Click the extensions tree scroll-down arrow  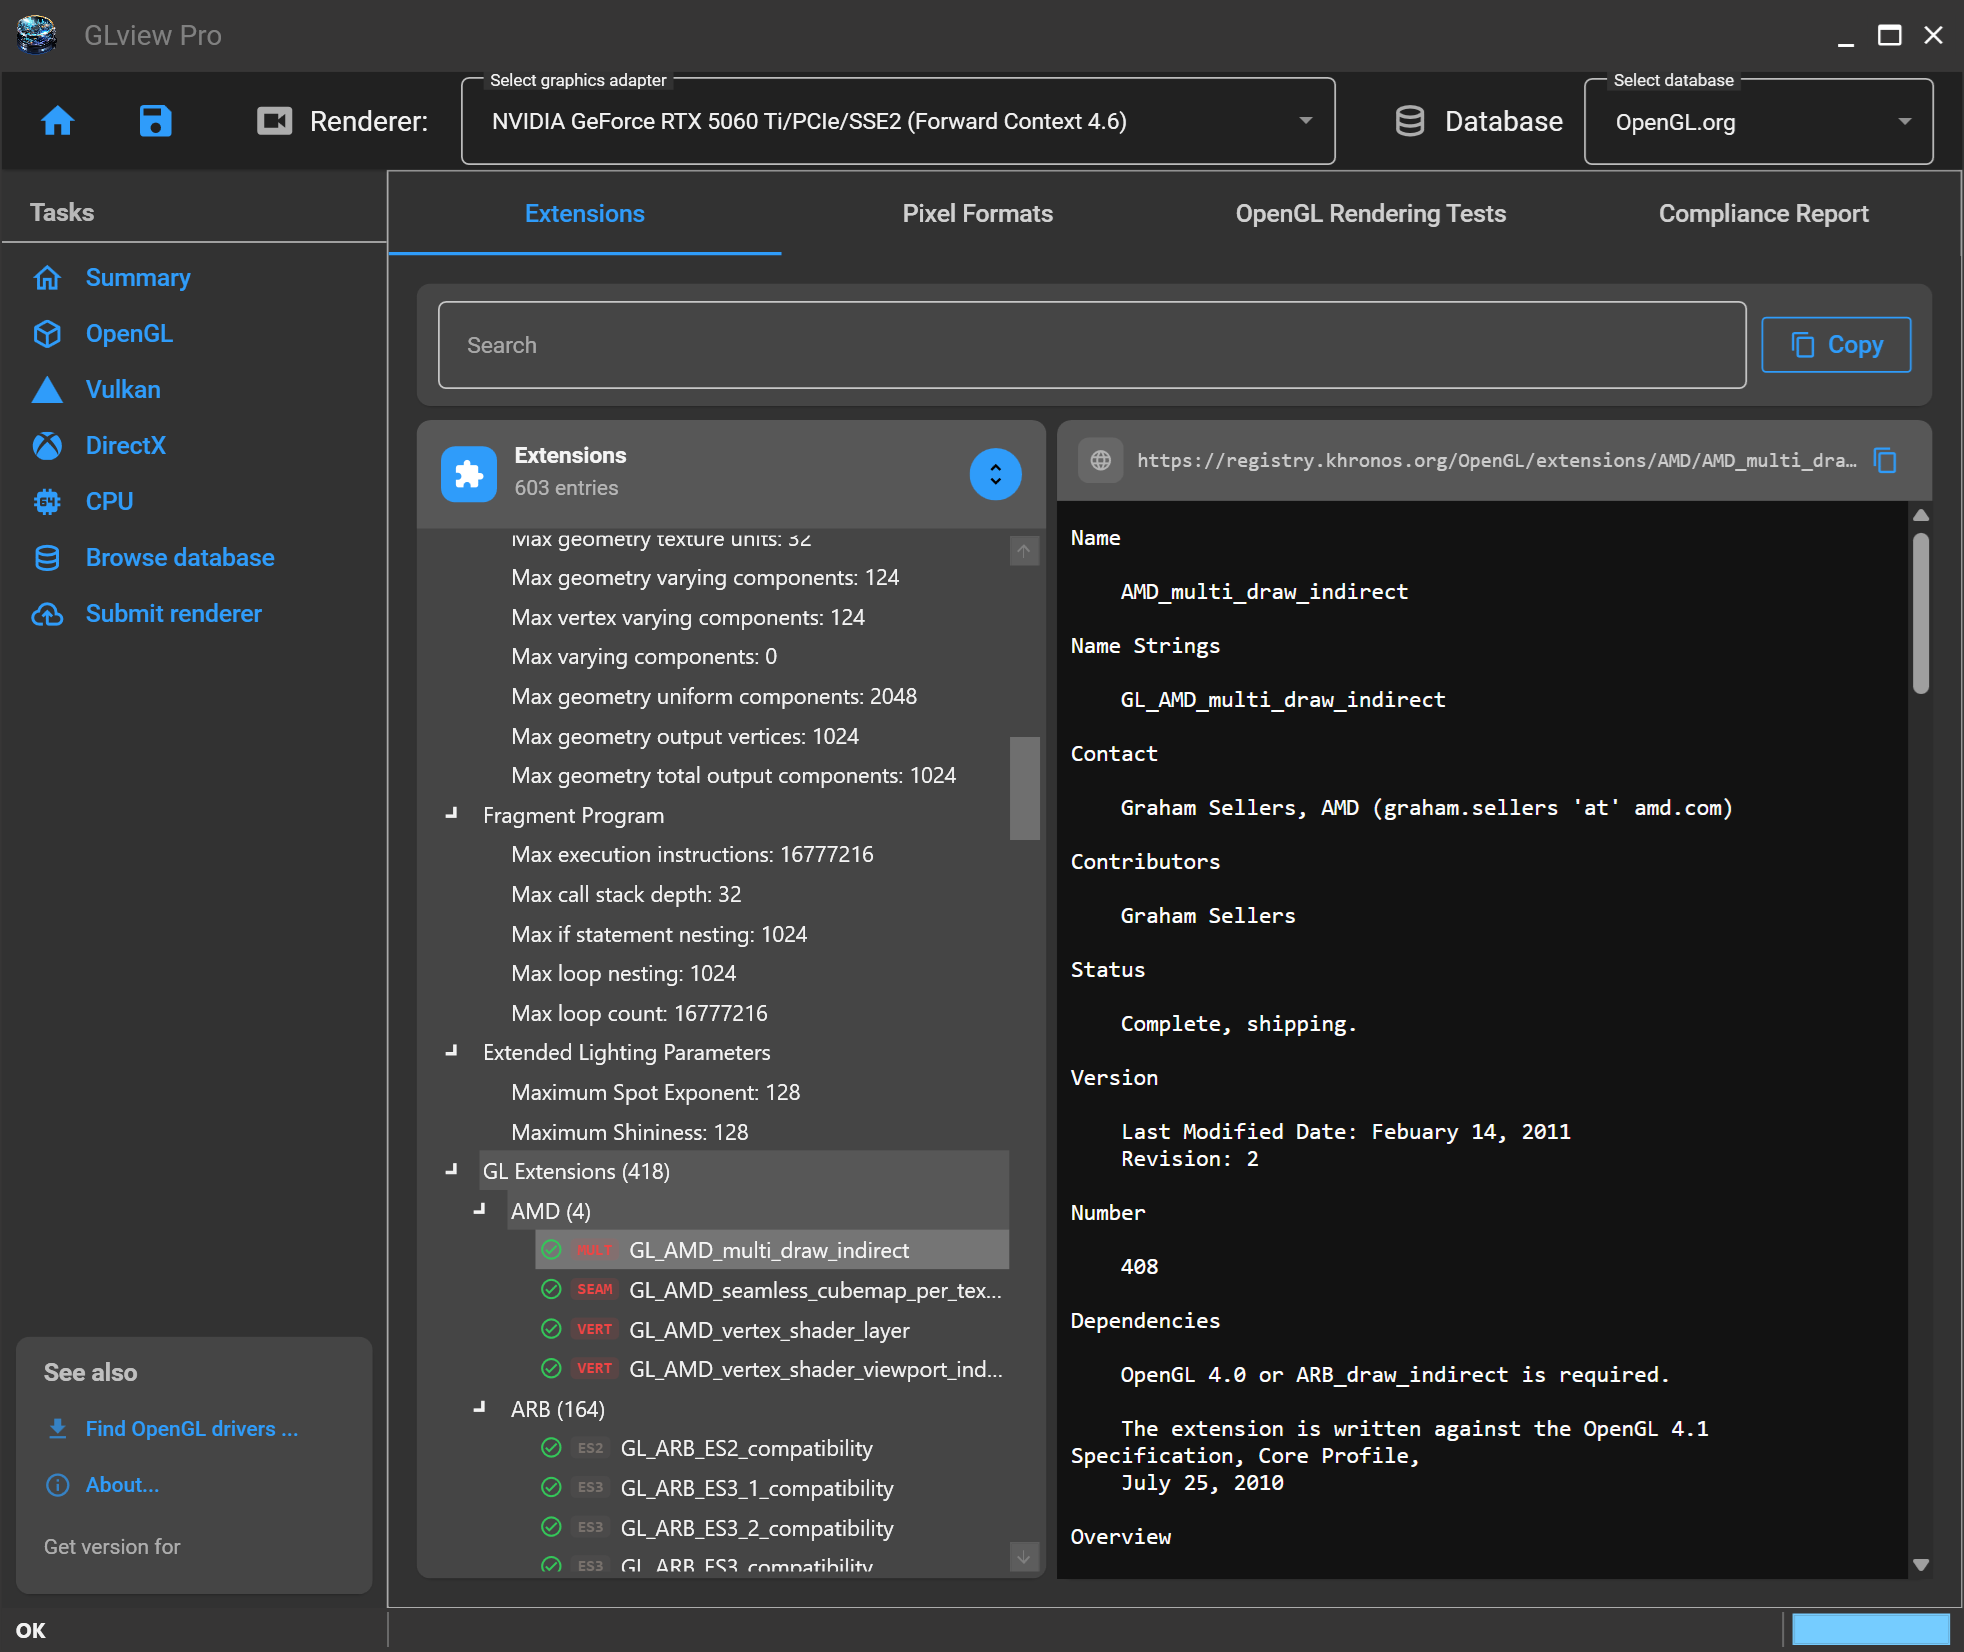point(1025,1556)
